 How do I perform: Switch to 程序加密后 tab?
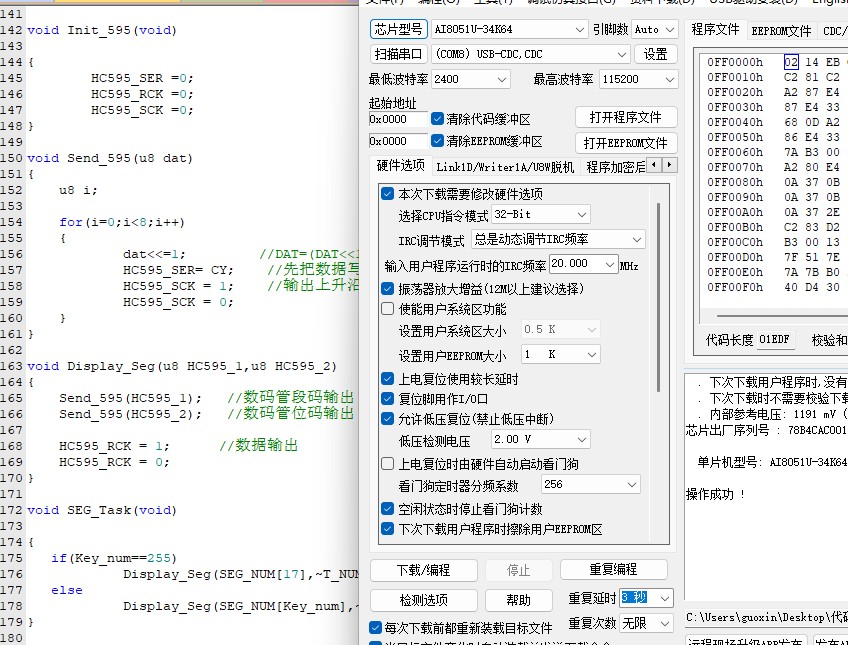click(x=615, y=167)
